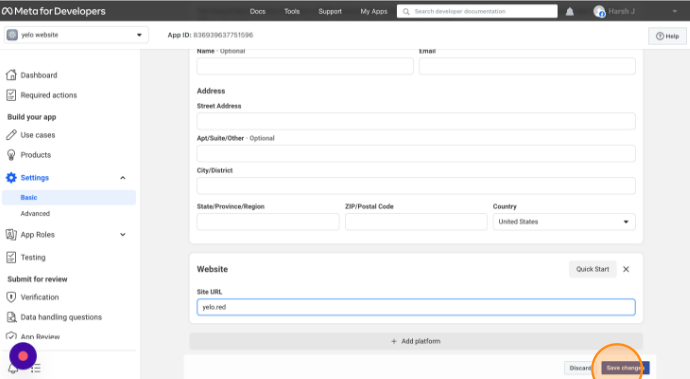The height and width of the screenshot is (379, 690).
Task: Click the Data handling questions icon
Action: (11, 317)
